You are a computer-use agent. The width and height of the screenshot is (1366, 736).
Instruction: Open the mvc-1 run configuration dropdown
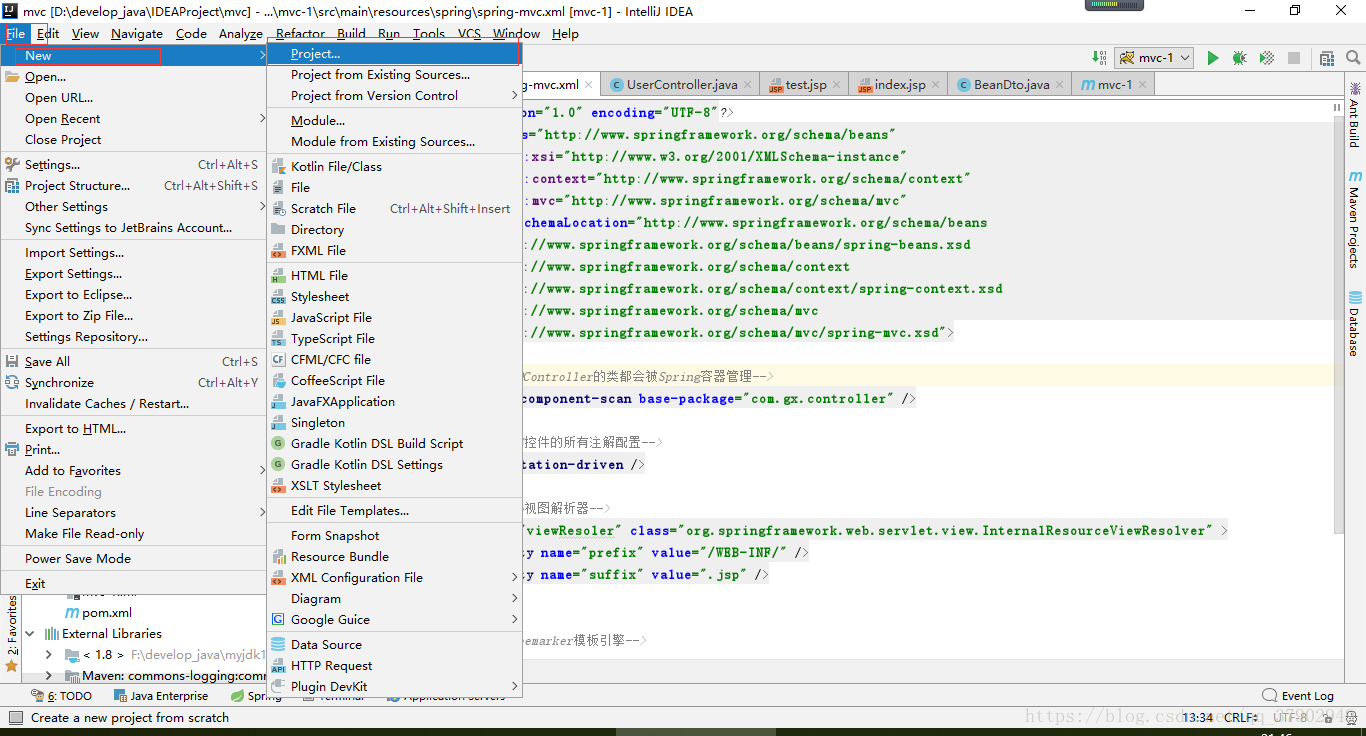(x=1154, y=58)
